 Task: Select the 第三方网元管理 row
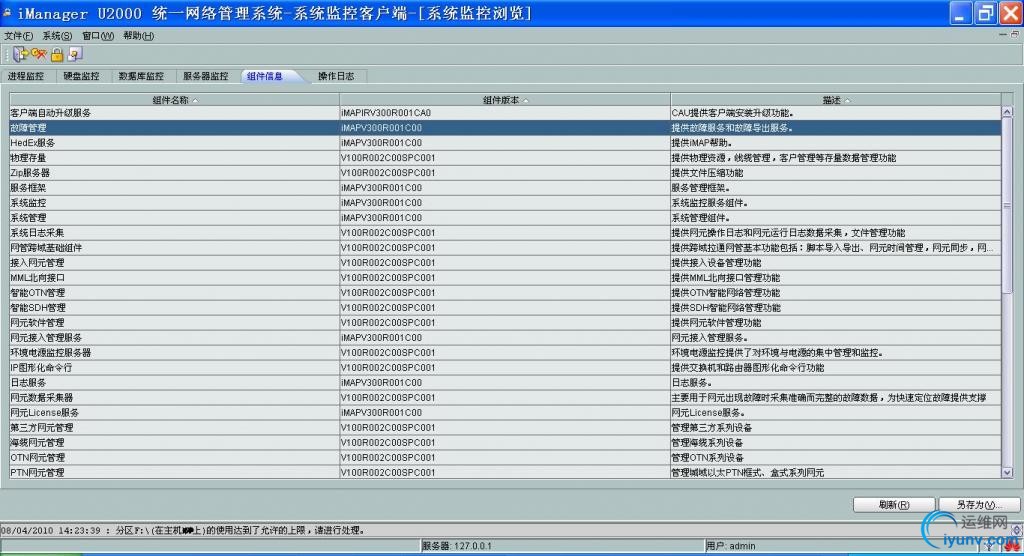[505, 428]
